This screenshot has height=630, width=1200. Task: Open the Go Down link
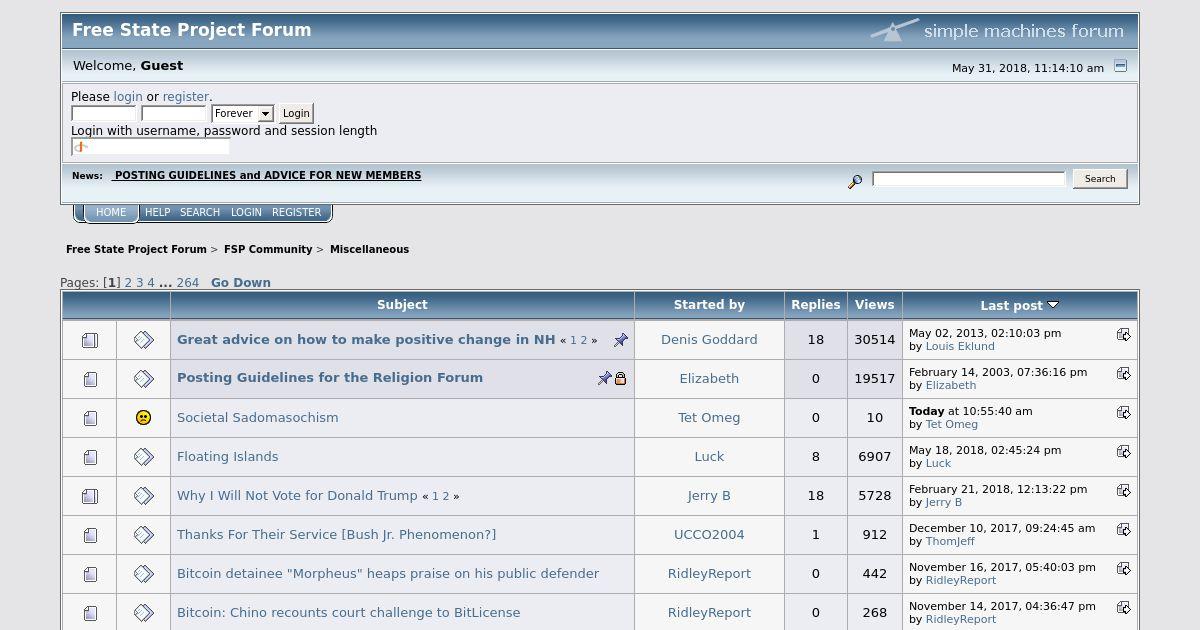click(241, 283)
